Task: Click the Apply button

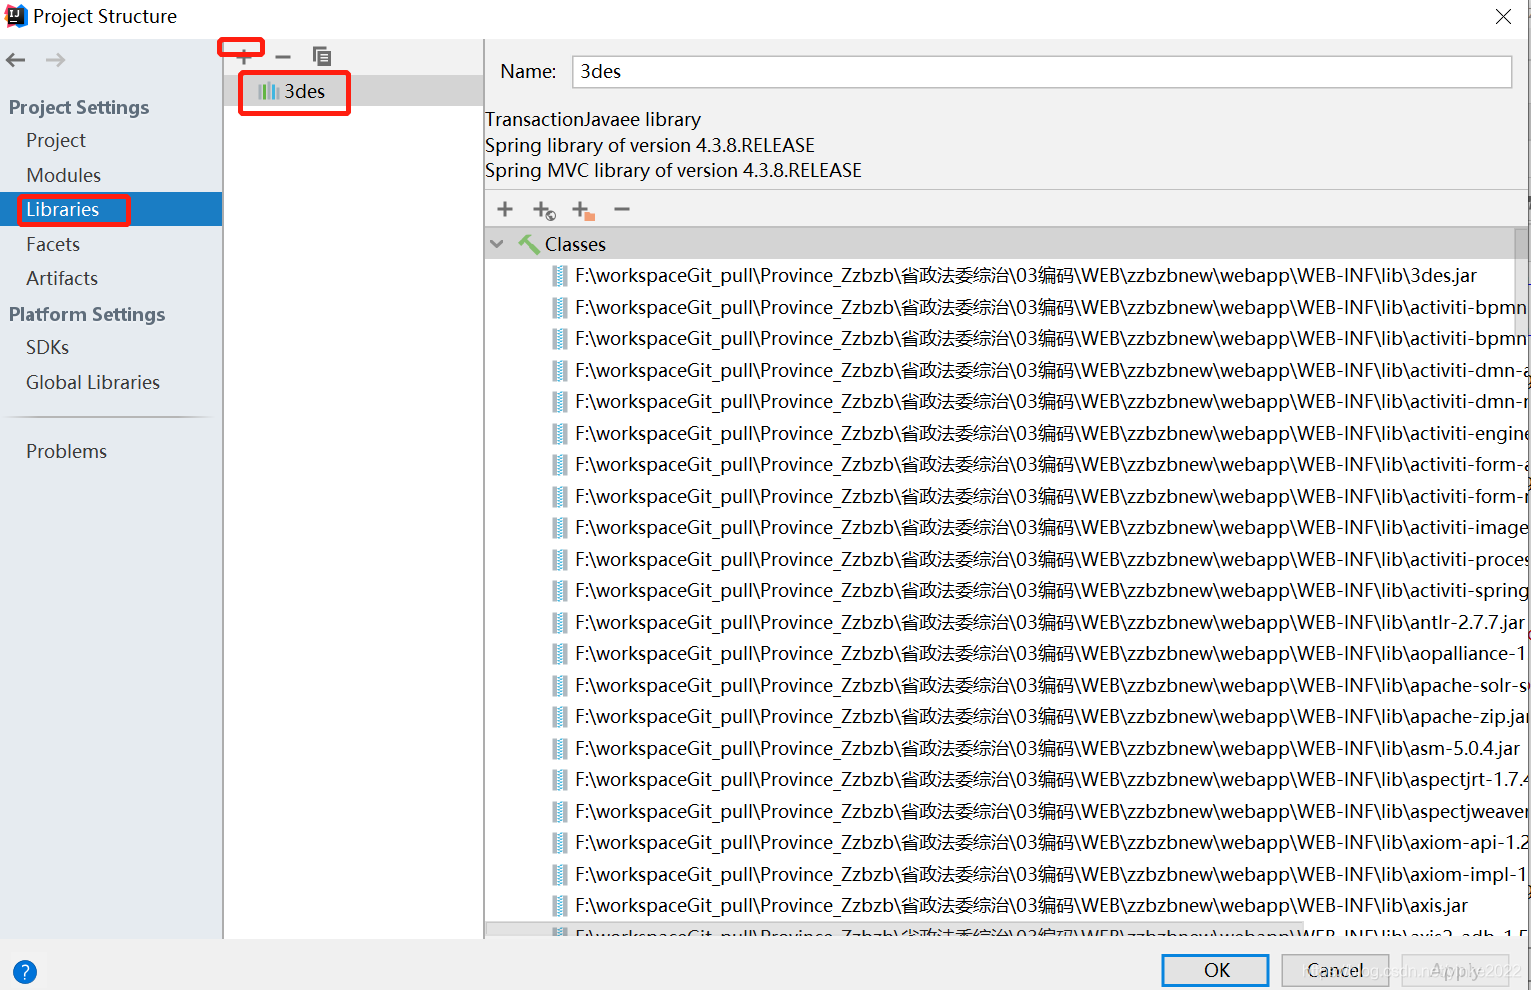Action: click(1455, 970)
